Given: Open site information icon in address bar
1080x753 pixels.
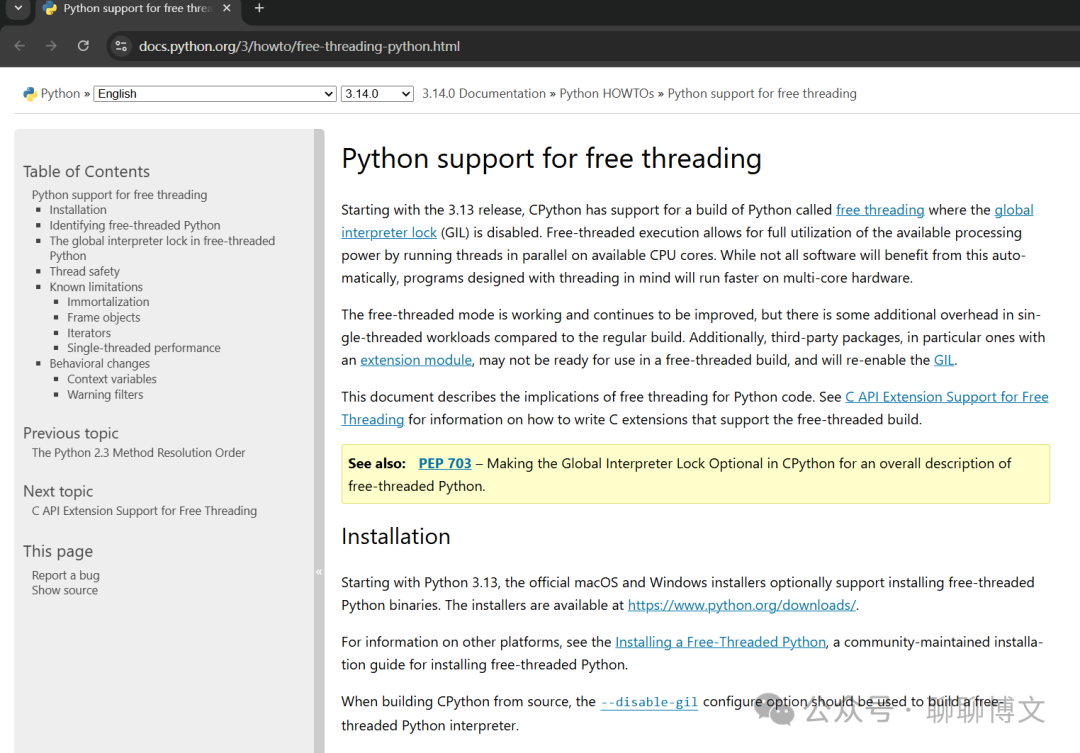Looking at the screenshot, I should (x=121, y=46).
